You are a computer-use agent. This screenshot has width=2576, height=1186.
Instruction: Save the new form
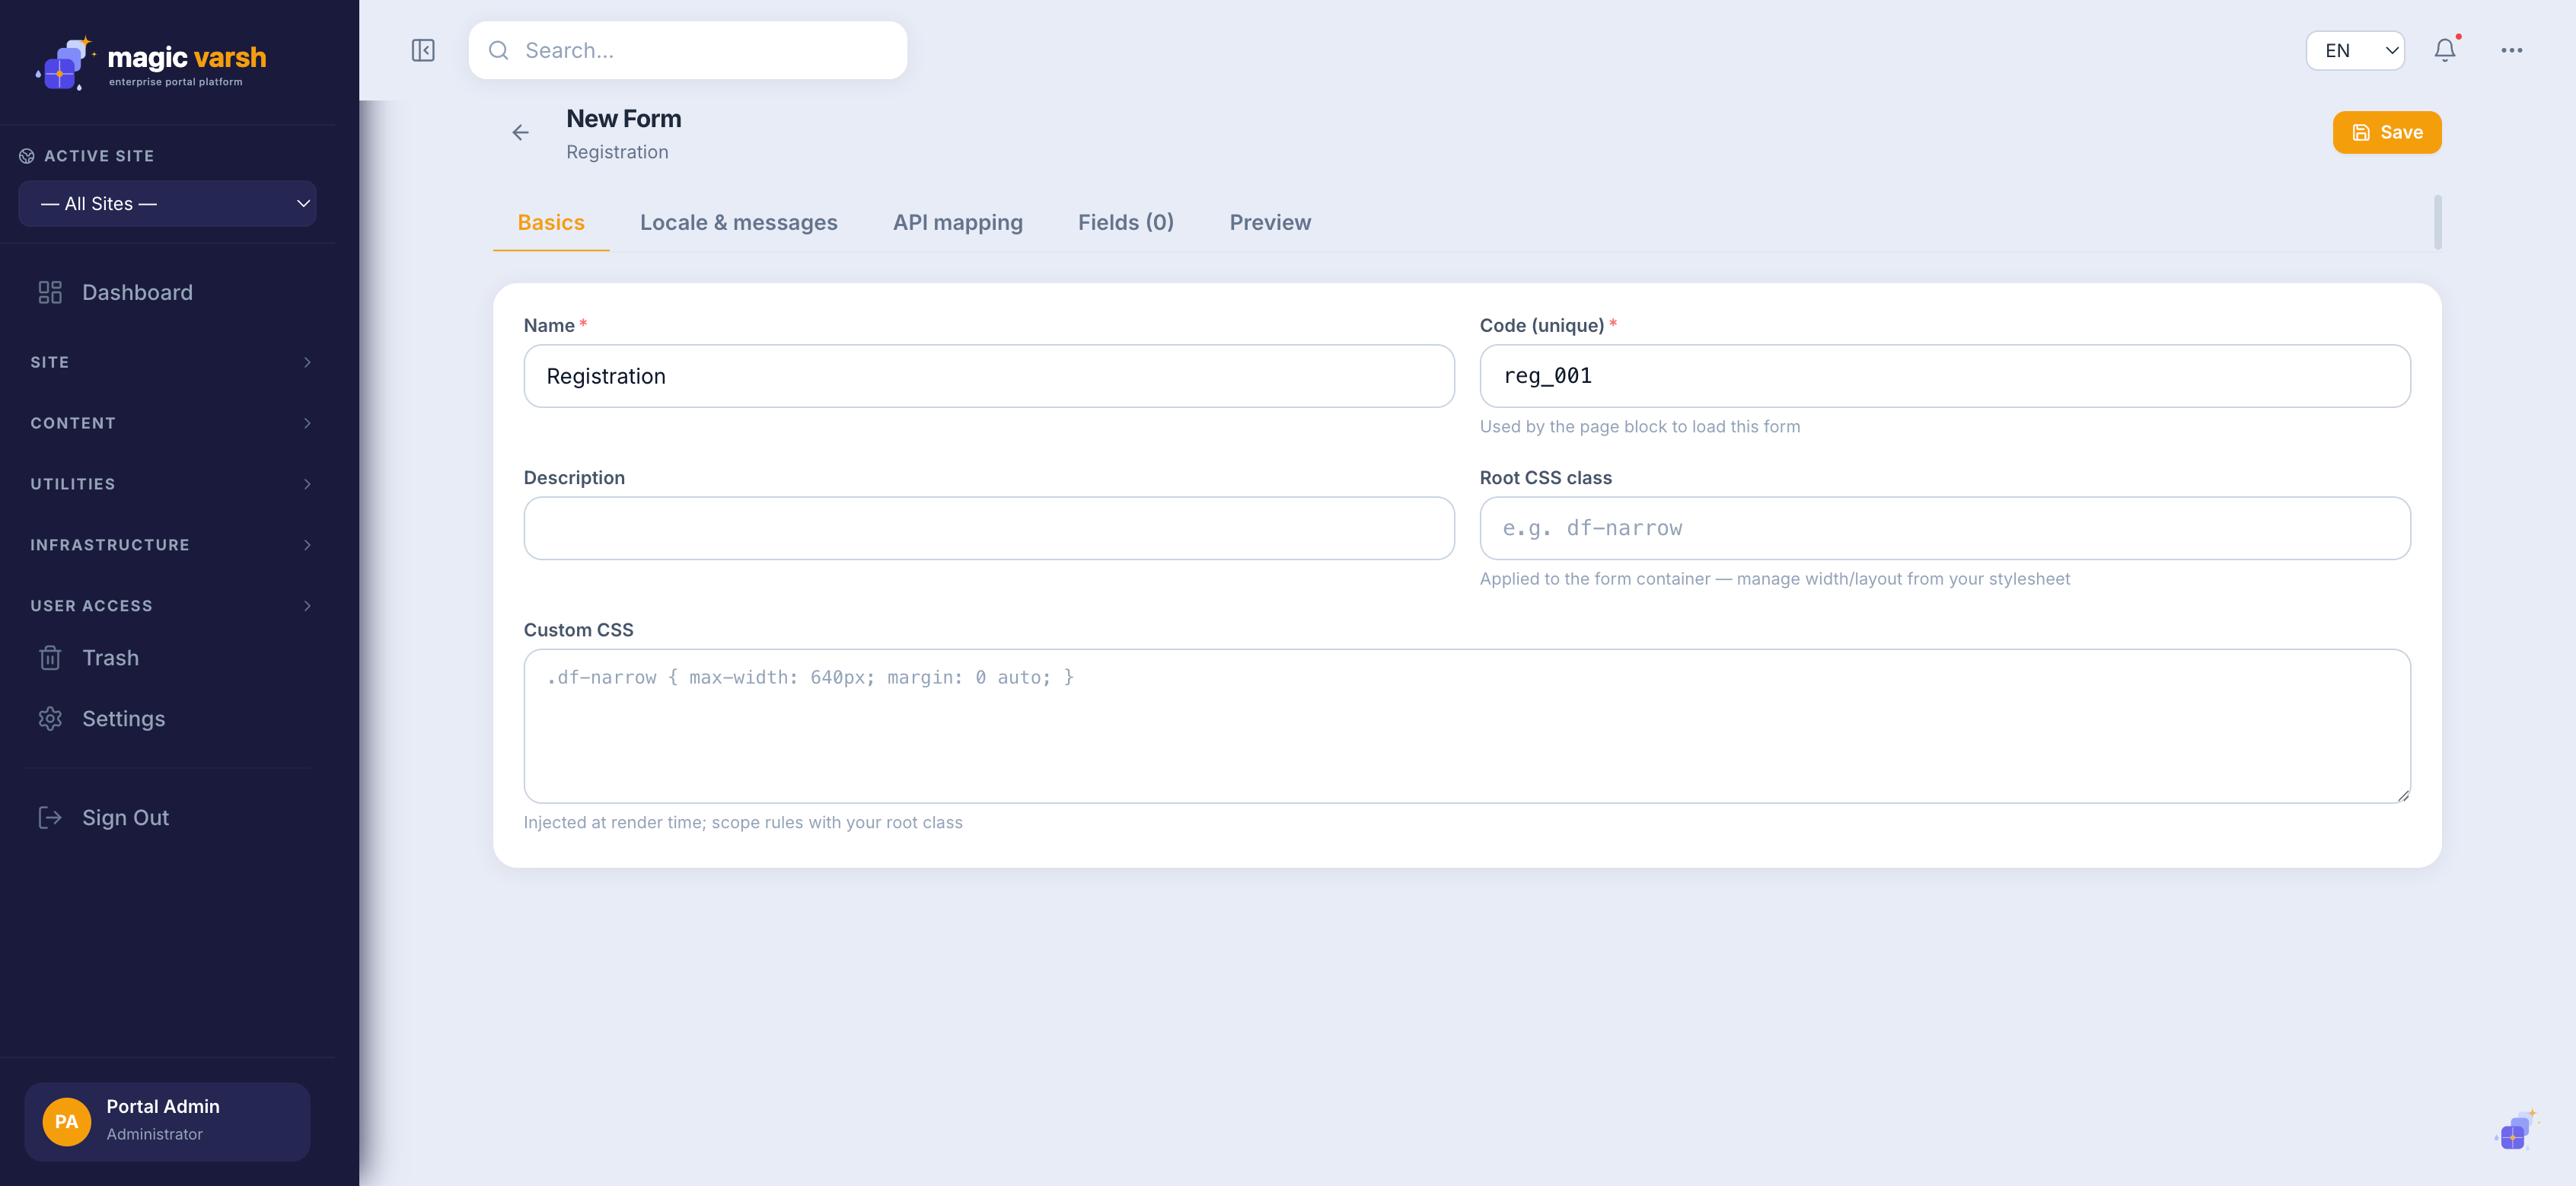[2386, 132]
